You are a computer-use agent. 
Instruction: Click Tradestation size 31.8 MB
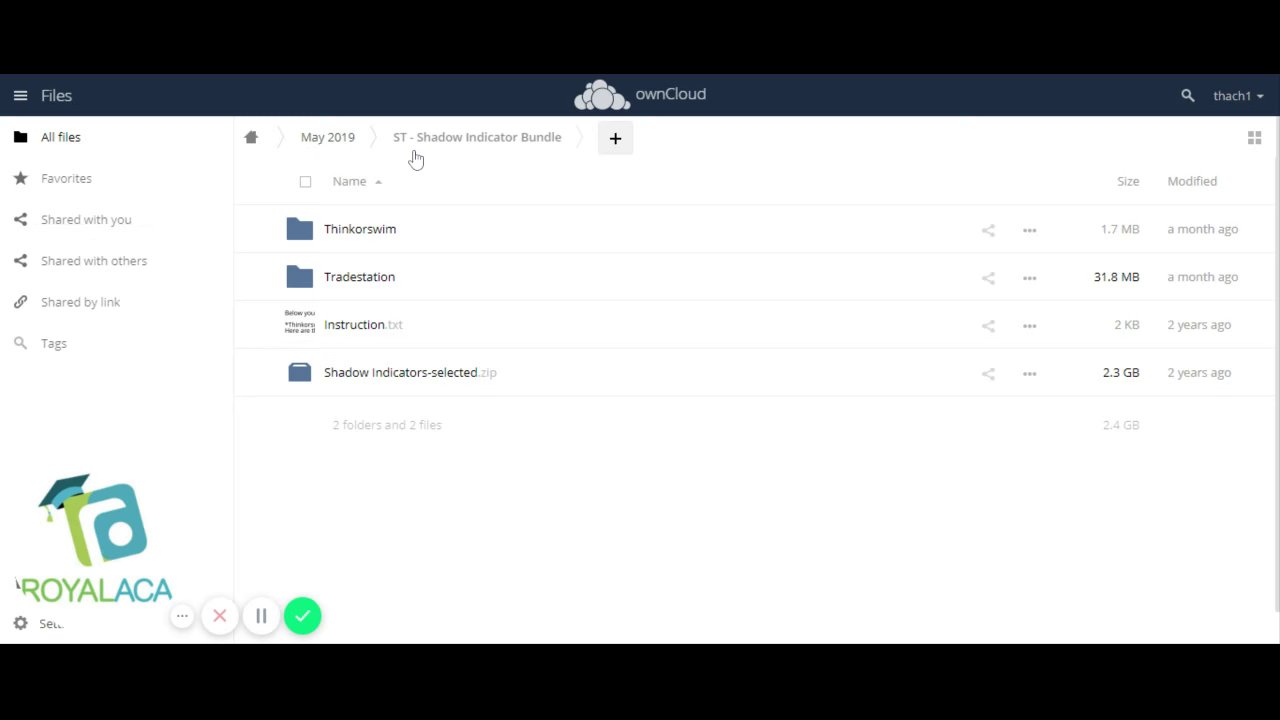(1116, 277)
